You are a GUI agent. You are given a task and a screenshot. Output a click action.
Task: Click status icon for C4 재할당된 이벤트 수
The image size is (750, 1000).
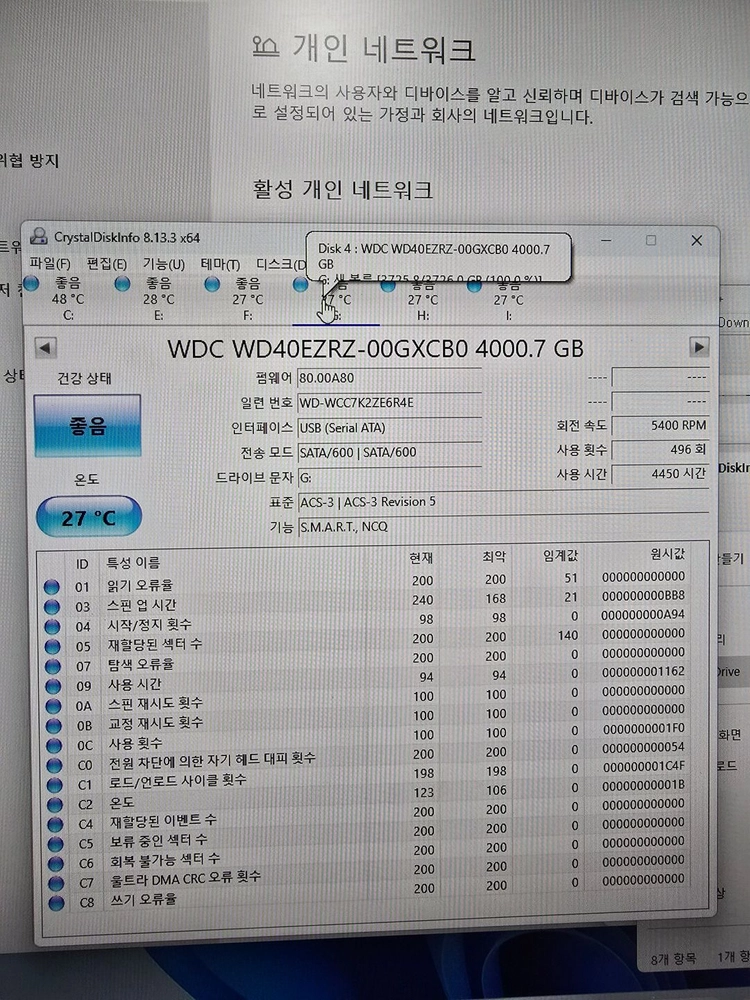55,825
